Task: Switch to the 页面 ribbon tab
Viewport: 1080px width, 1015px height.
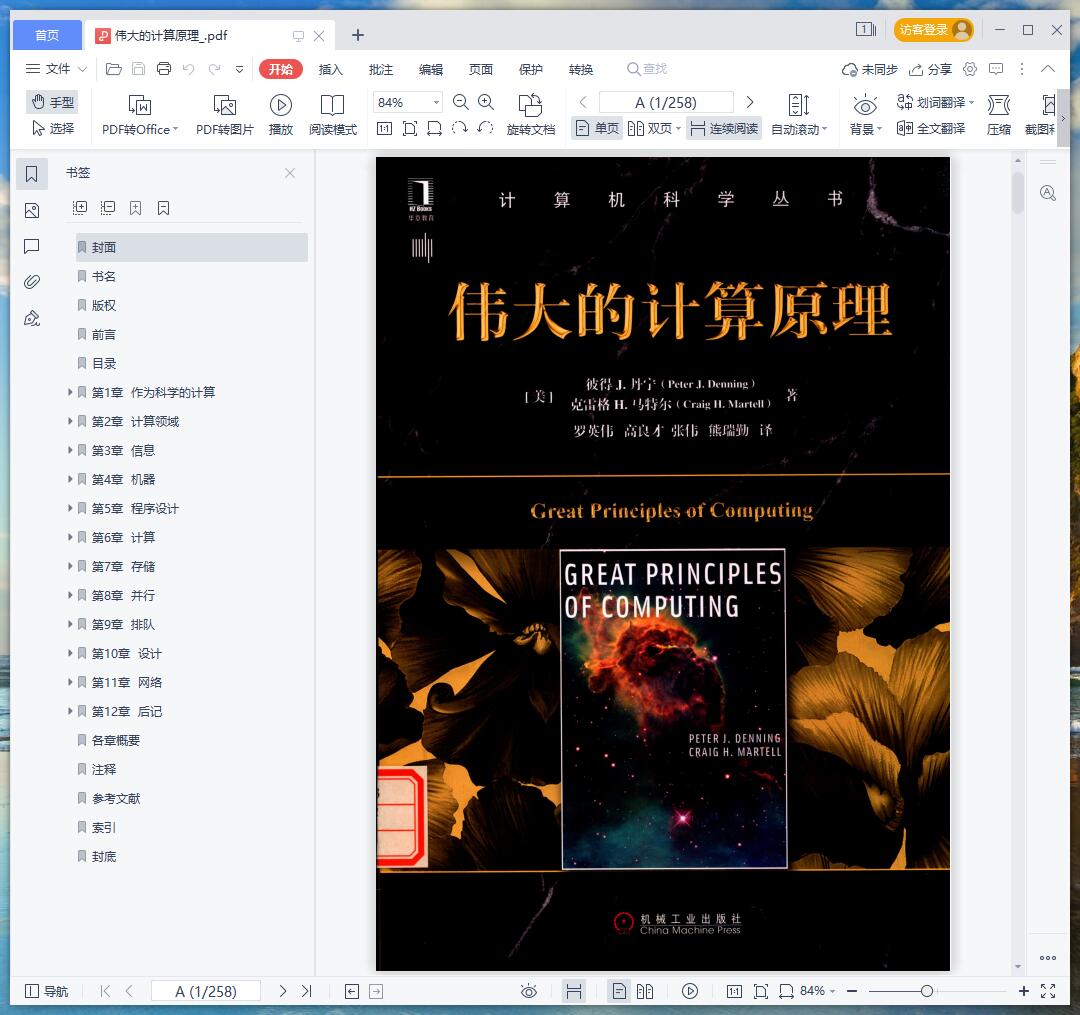Action: click(481, 70)
